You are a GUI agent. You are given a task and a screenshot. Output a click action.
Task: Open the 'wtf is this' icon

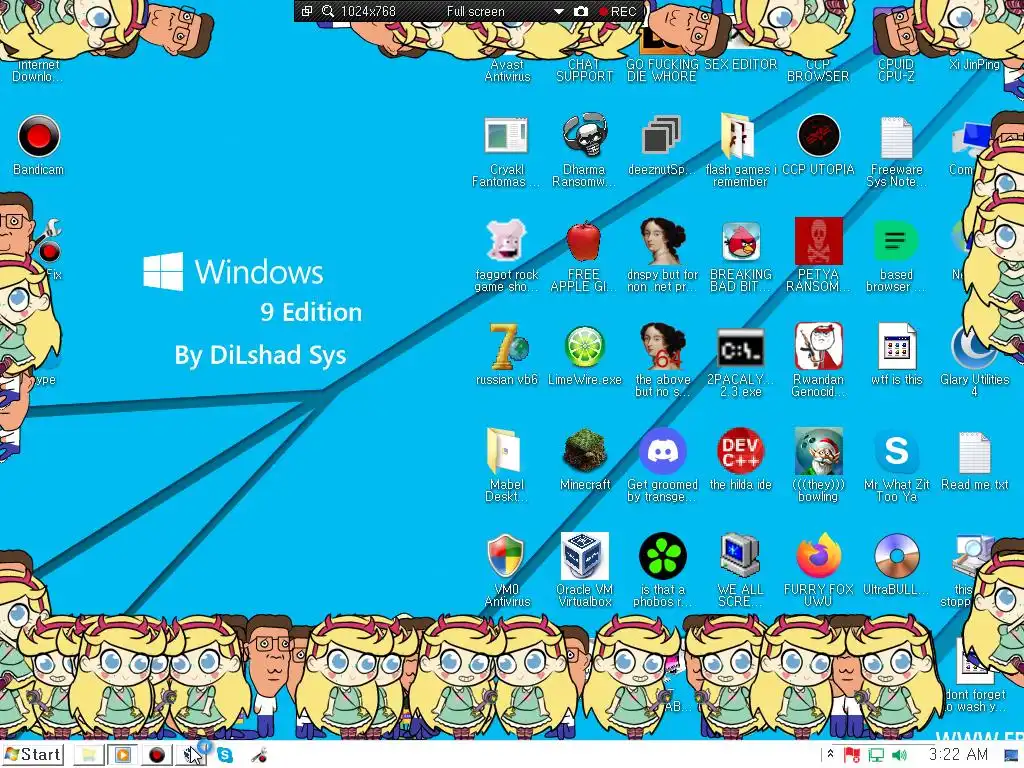pos(897,346)
